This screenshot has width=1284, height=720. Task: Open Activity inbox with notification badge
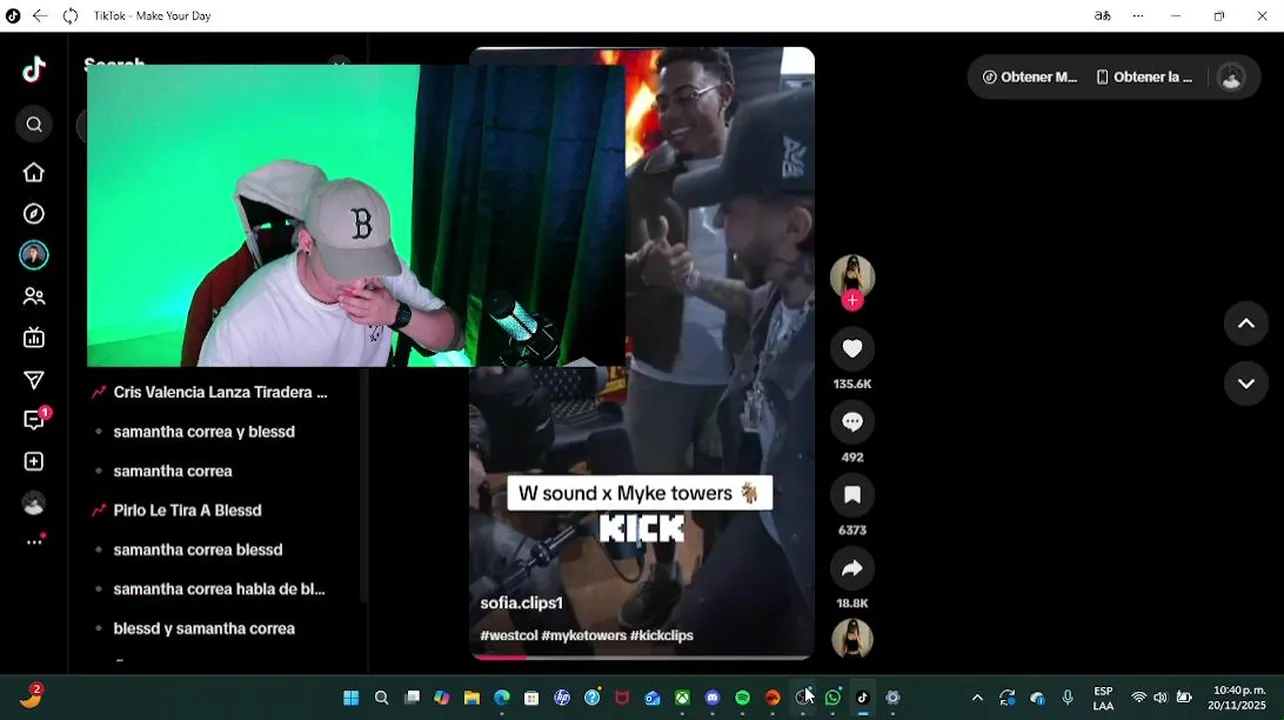click(x=34, y=420)
